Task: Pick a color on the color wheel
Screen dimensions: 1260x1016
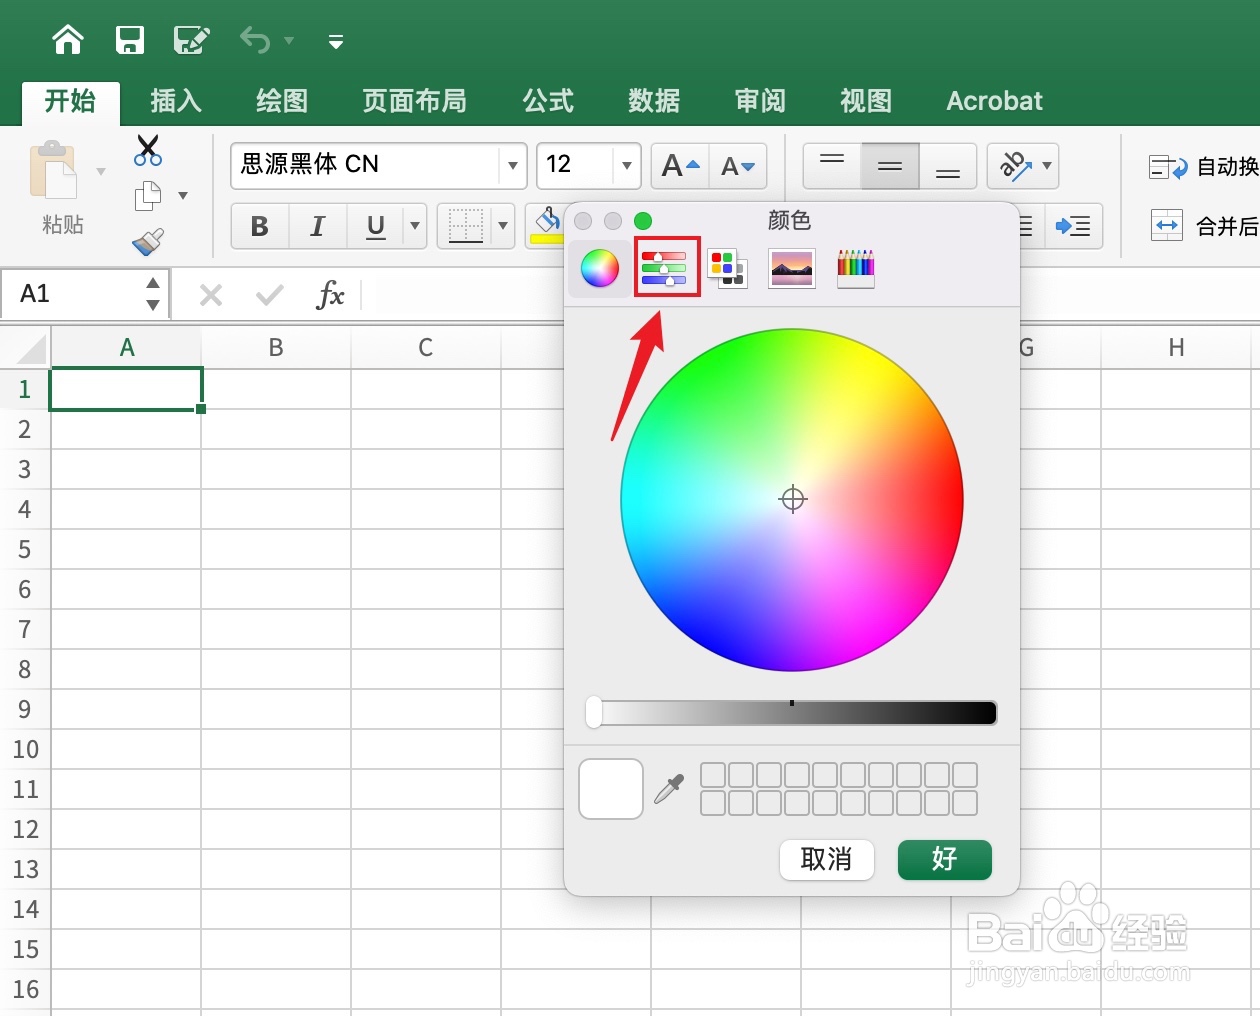Action: point(792,499)
